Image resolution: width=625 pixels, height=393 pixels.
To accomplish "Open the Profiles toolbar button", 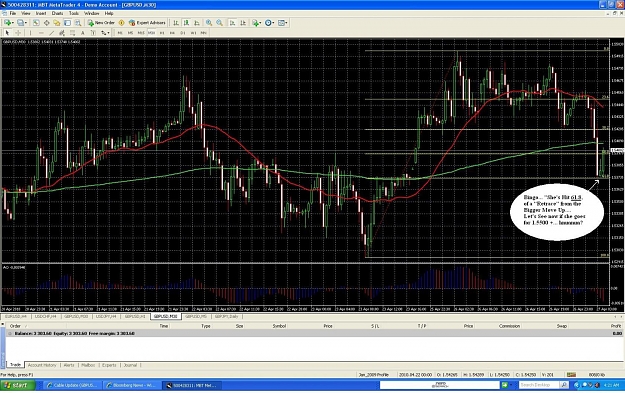I will coord(21,23).
